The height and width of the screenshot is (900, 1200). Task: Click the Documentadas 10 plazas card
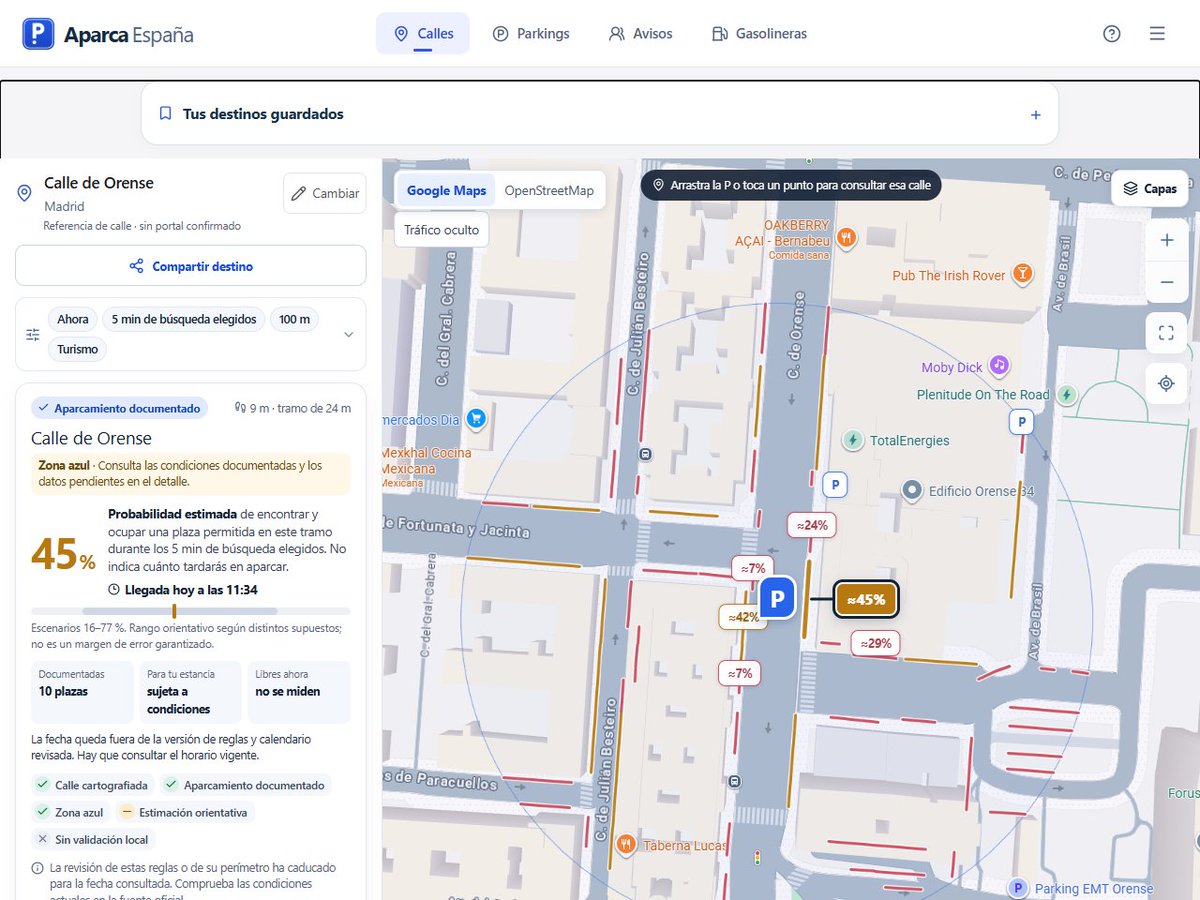[x=82, y=692]
